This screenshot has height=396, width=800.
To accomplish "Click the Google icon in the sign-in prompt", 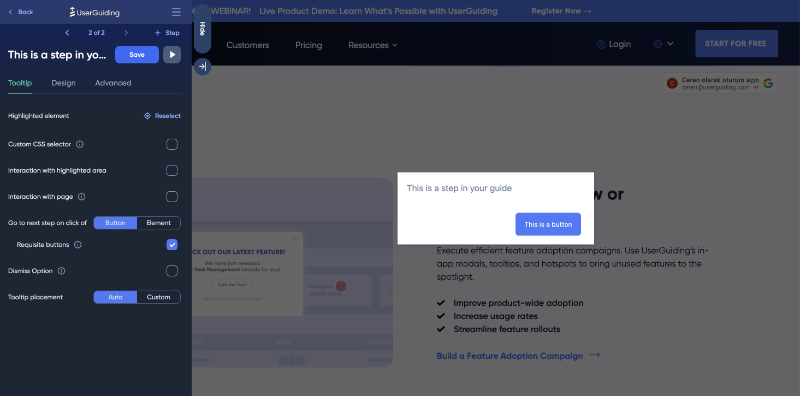I will click(x=768, y=83).
